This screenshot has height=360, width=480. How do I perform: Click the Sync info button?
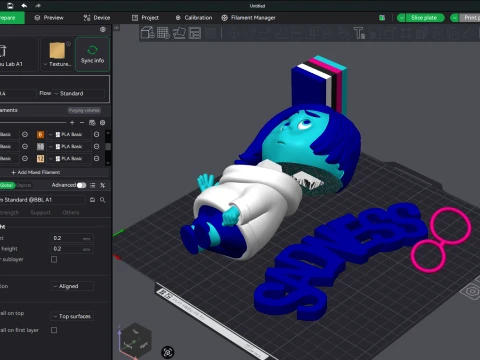92,54
